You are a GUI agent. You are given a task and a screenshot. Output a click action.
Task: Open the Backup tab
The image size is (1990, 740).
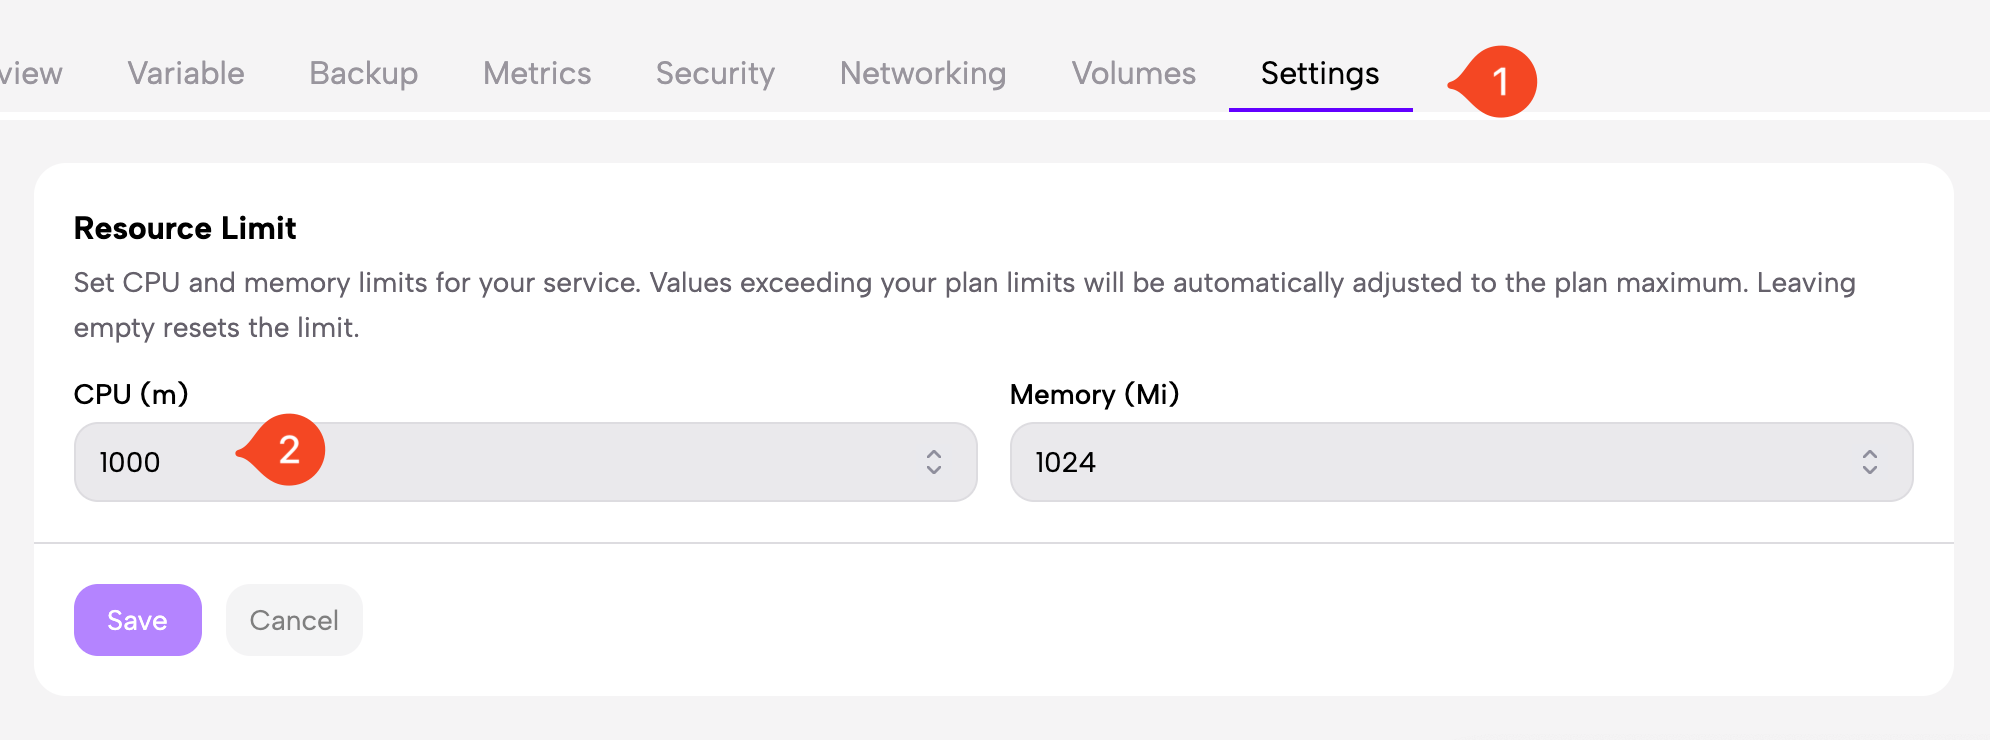tap(363, 73)
